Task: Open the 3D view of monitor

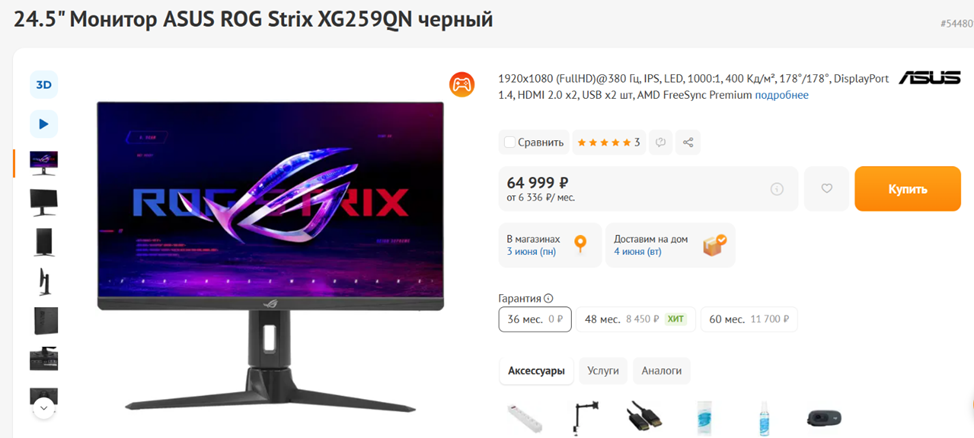Action: [x=43, y=84]
